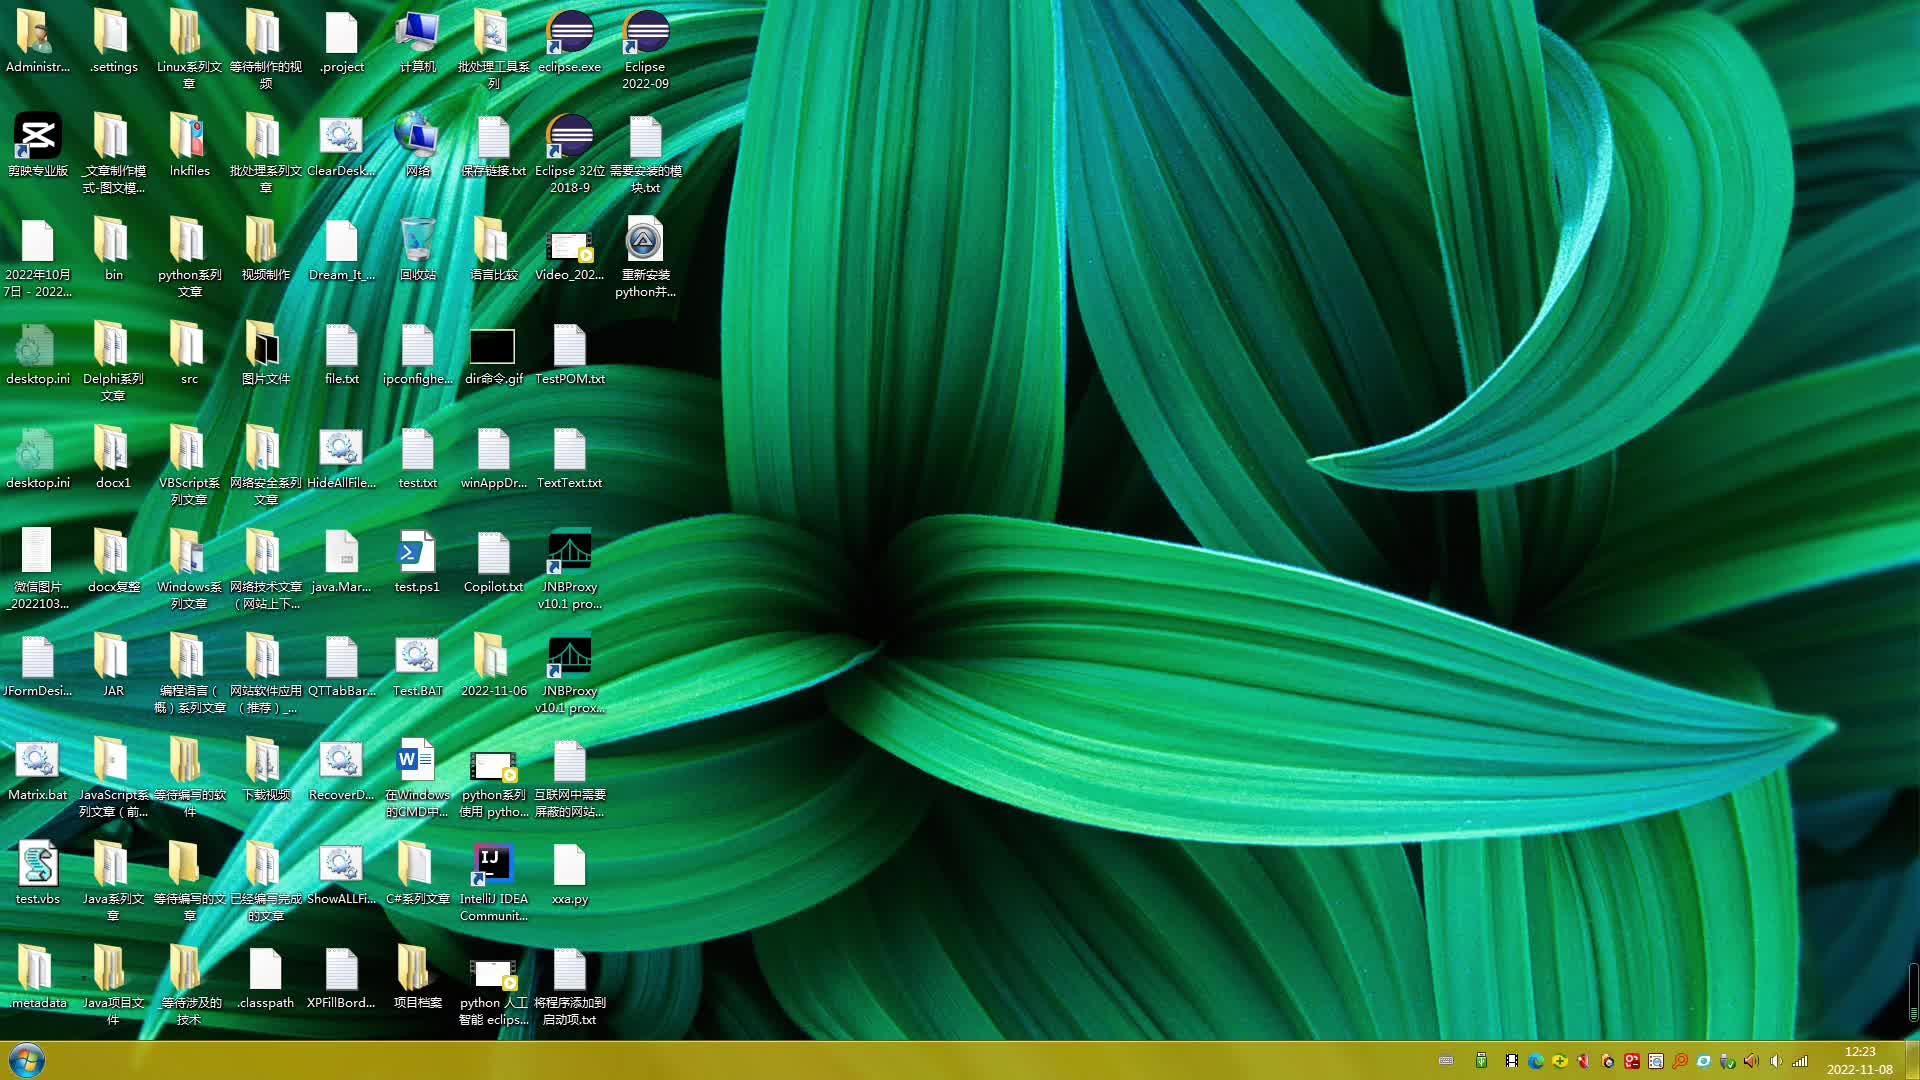Screen dimensions: 1920x1080
Task: Open the Windows Start button
Action: tap(27, 1060)
